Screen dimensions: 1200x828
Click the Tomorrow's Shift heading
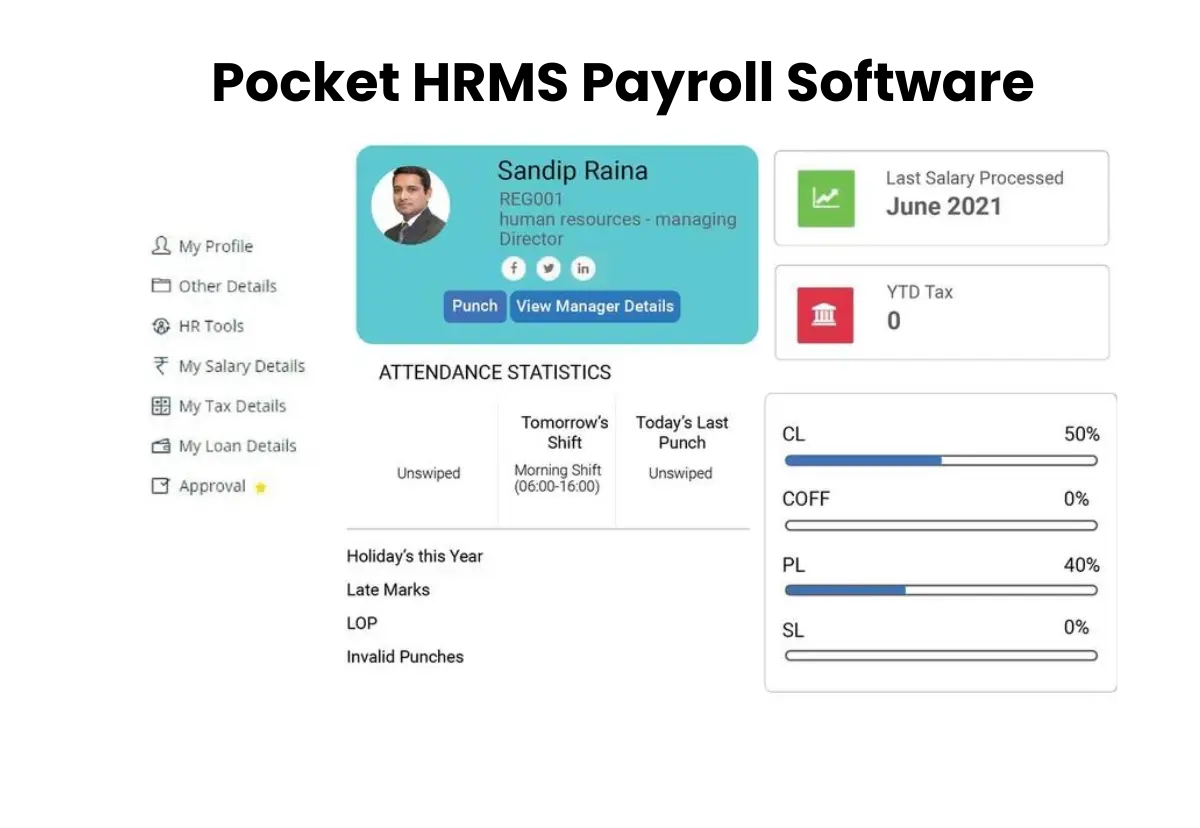tap(565, 432)
